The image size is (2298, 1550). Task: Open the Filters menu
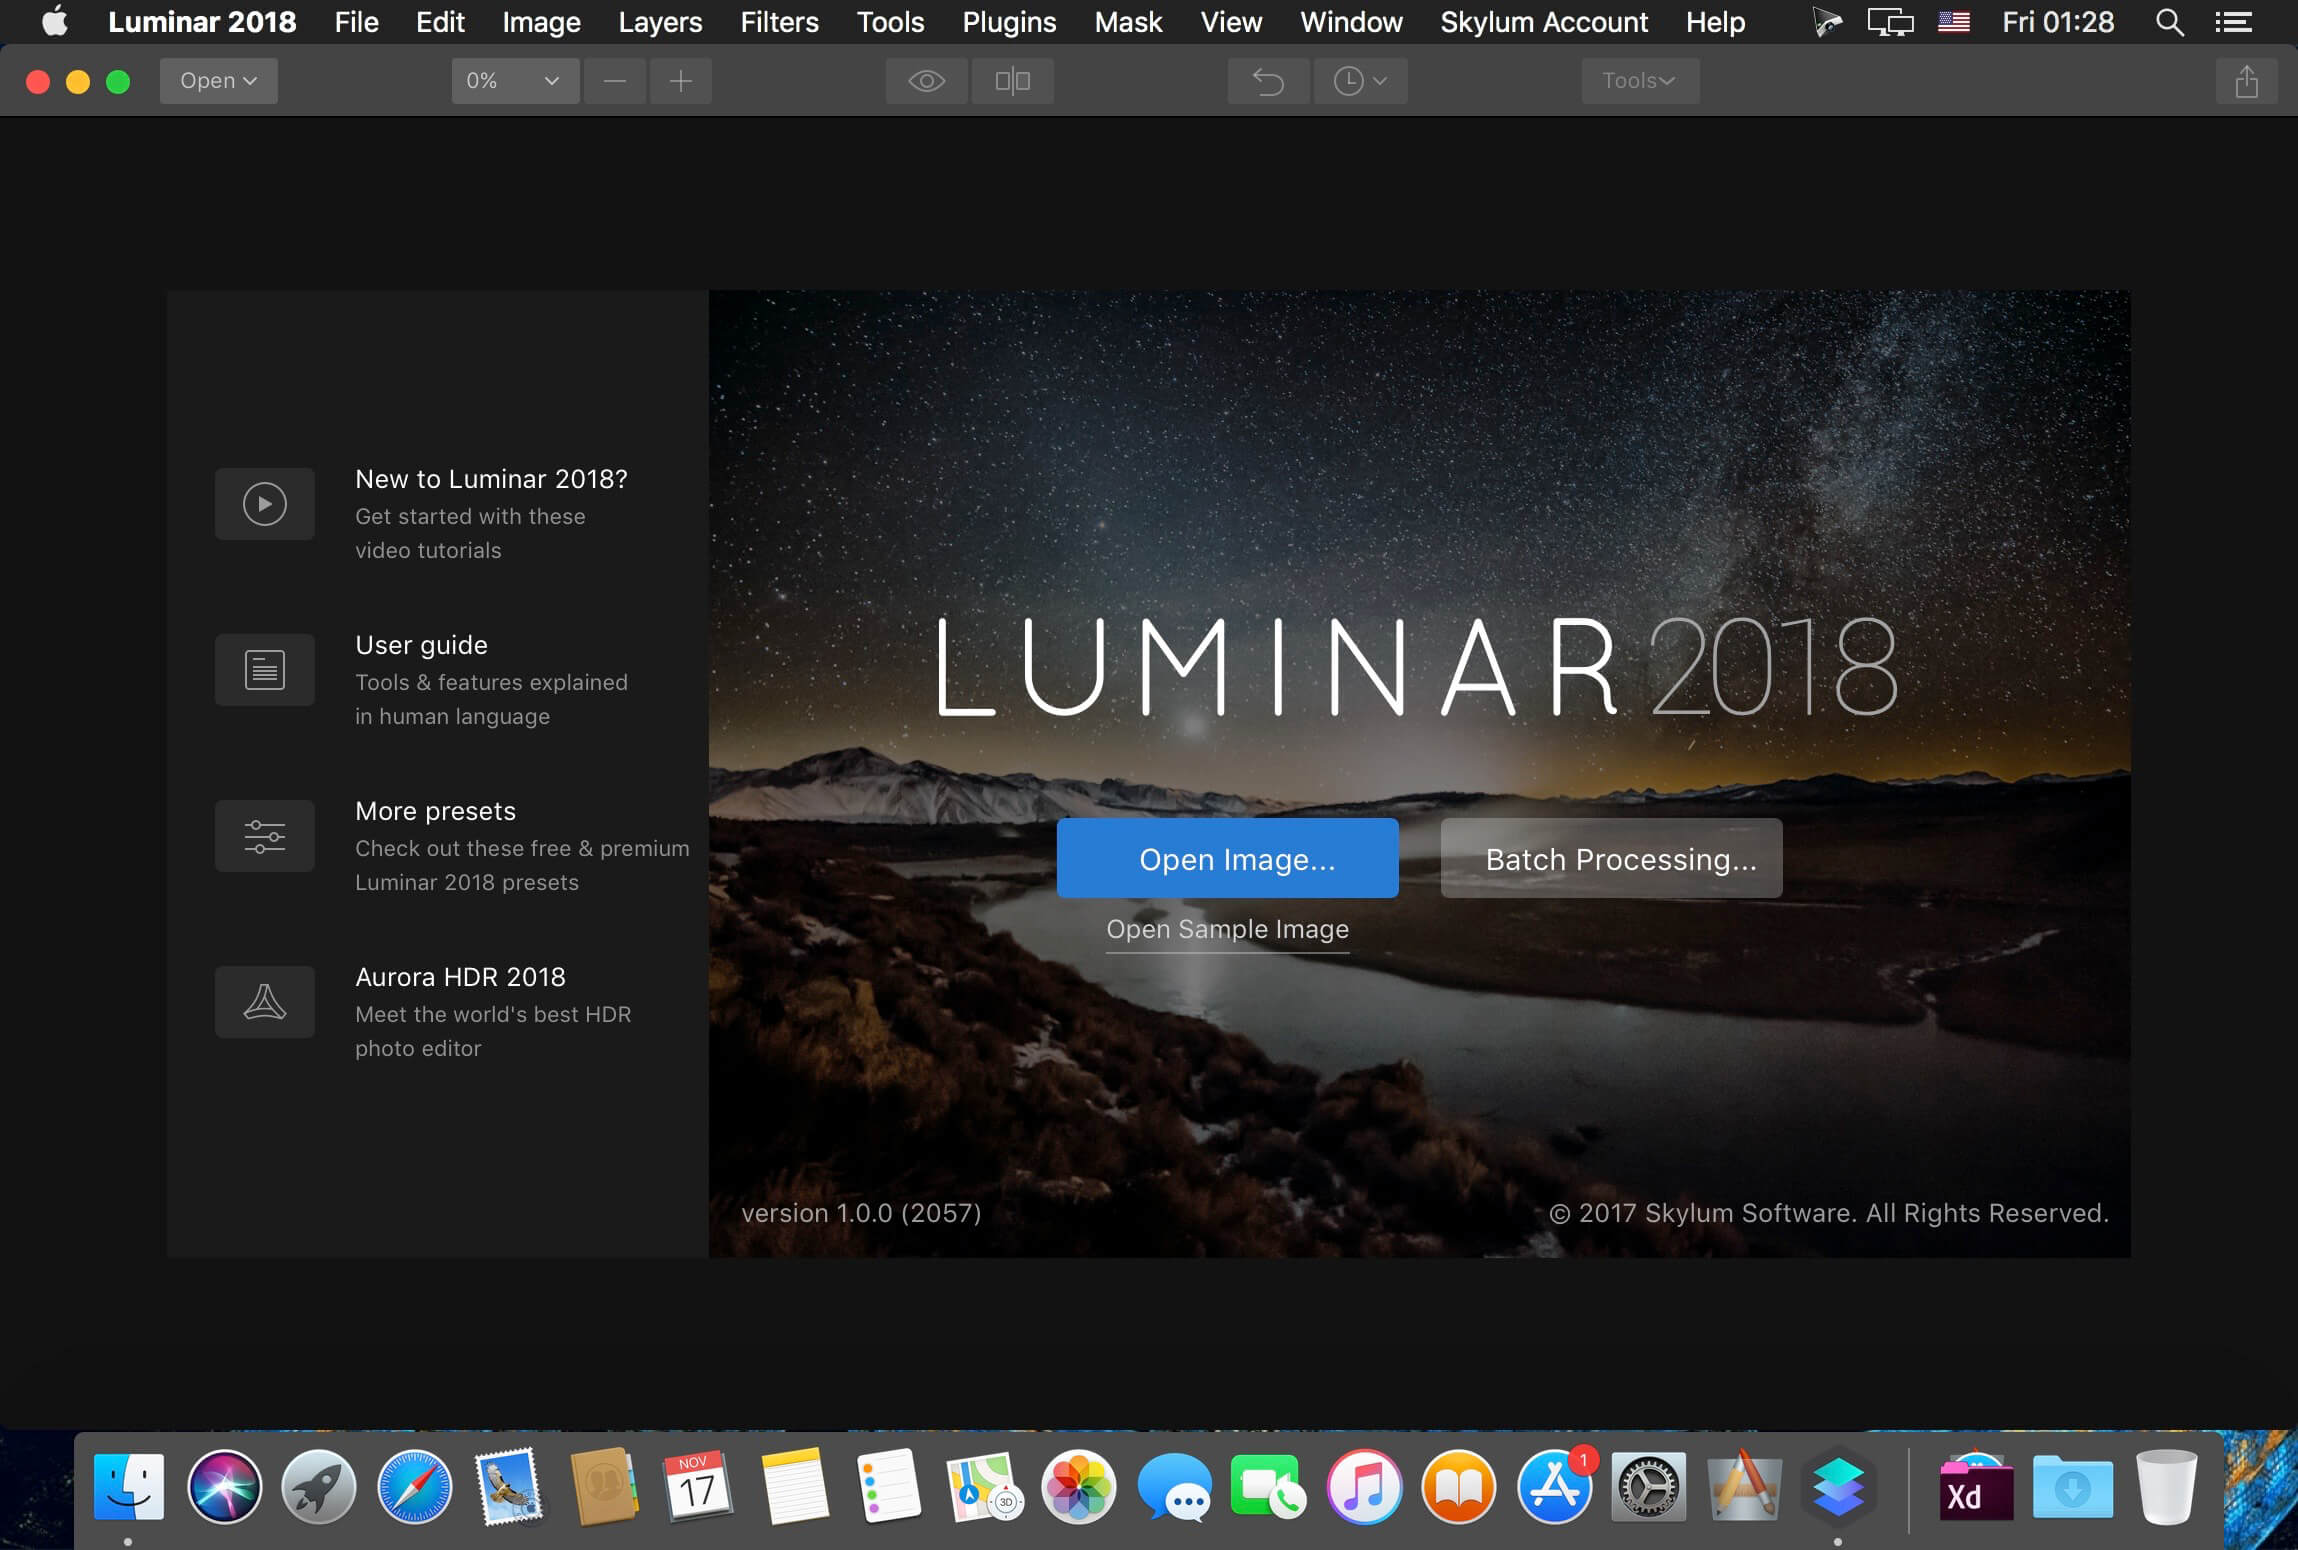point(779,22)
